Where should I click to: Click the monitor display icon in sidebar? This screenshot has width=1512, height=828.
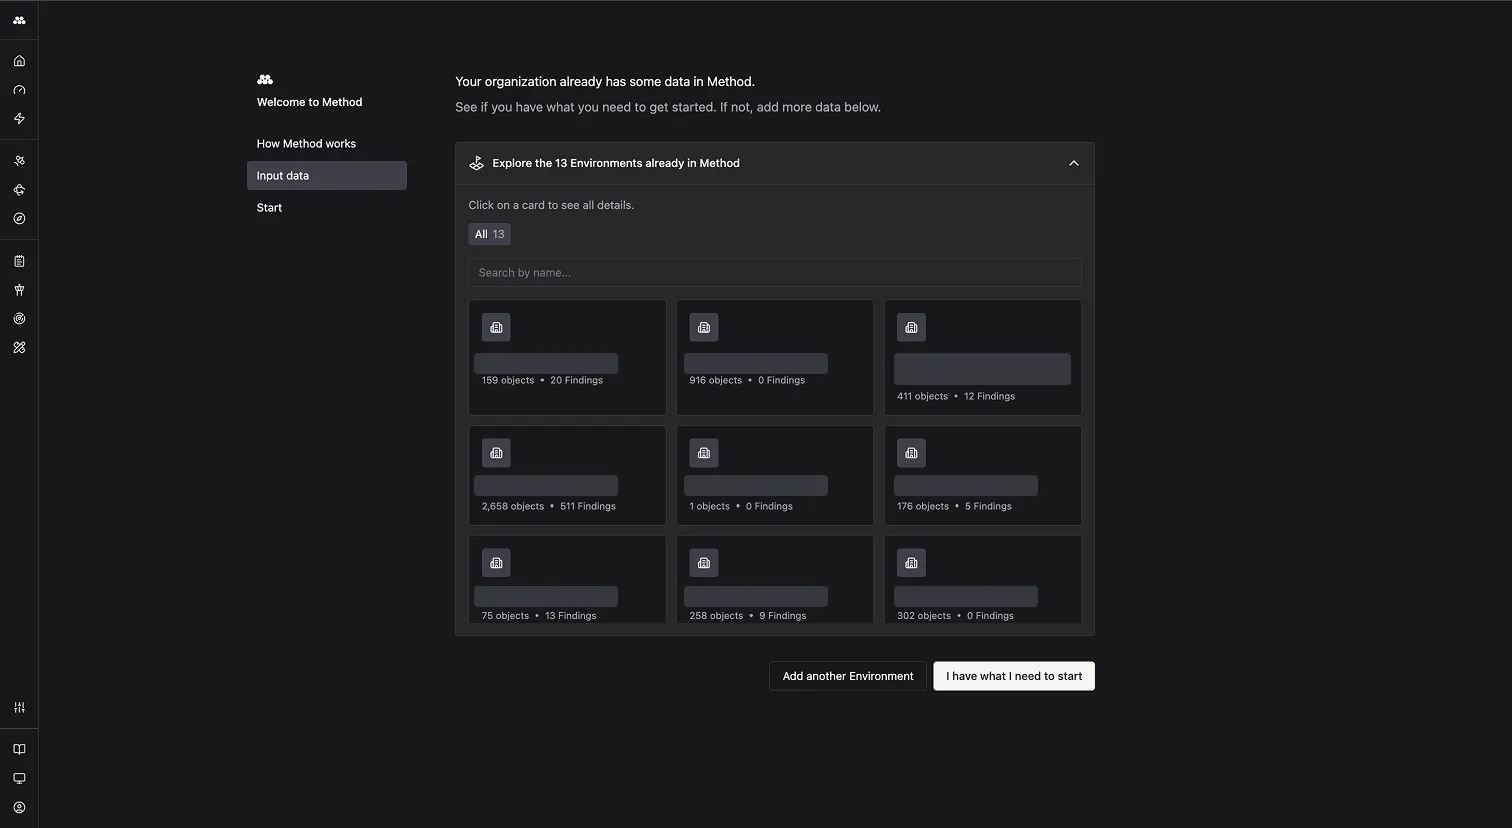click(19, 778)
